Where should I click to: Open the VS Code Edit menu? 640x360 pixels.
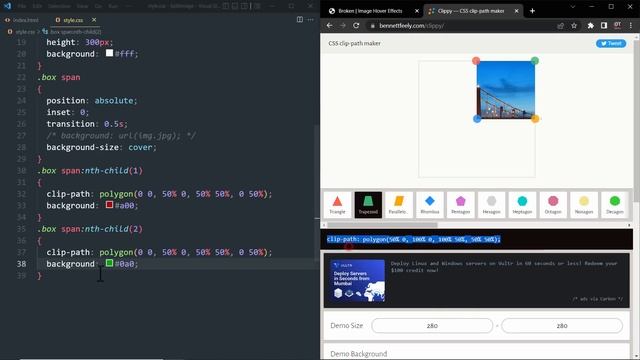37,6
